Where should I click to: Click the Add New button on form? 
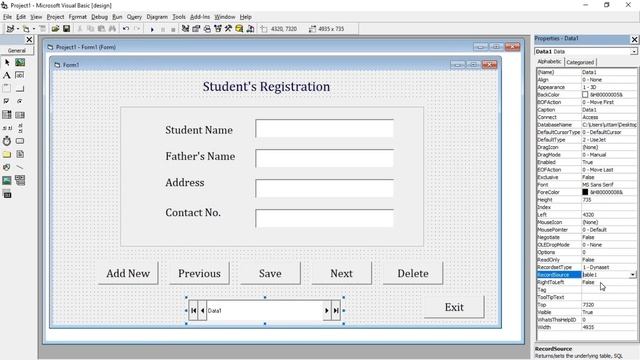tap(128, 273)
